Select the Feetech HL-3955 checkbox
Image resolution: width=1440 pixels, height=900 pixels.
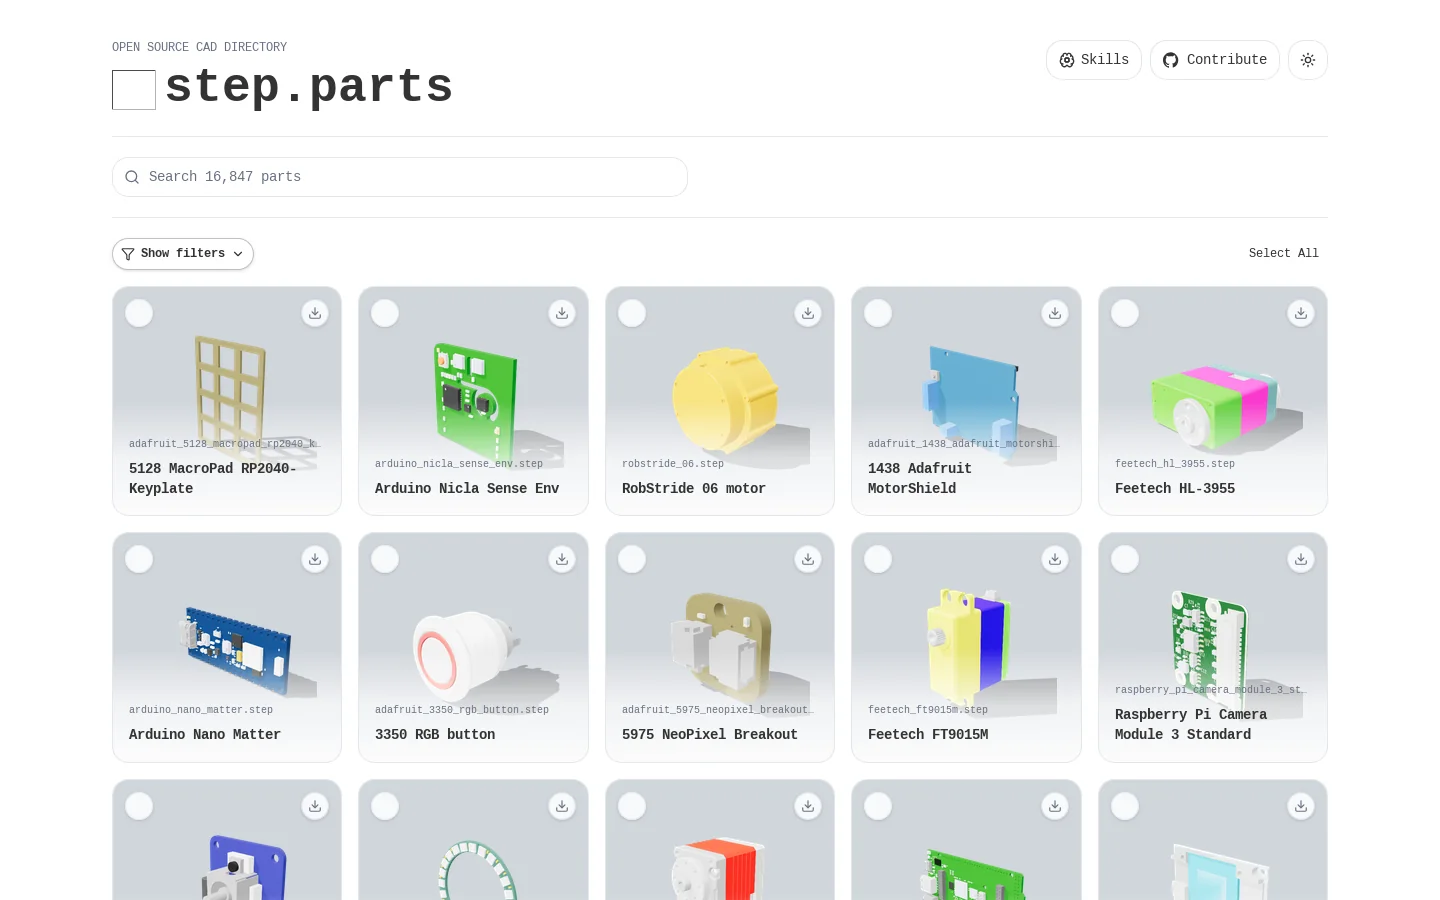(1125, 313)
